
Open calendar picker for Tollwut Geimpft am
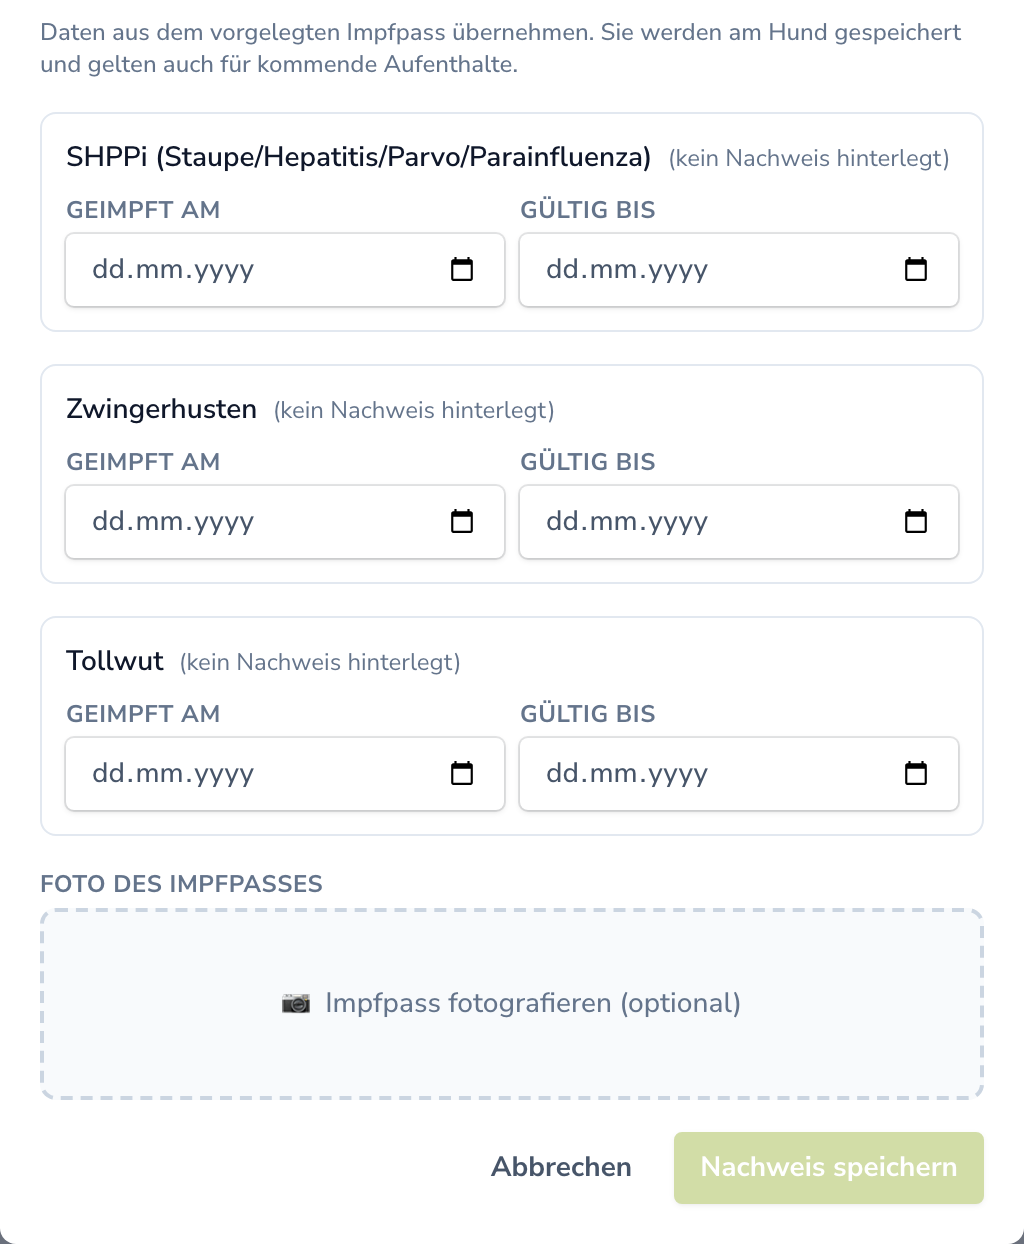click(x=462, y=773)
